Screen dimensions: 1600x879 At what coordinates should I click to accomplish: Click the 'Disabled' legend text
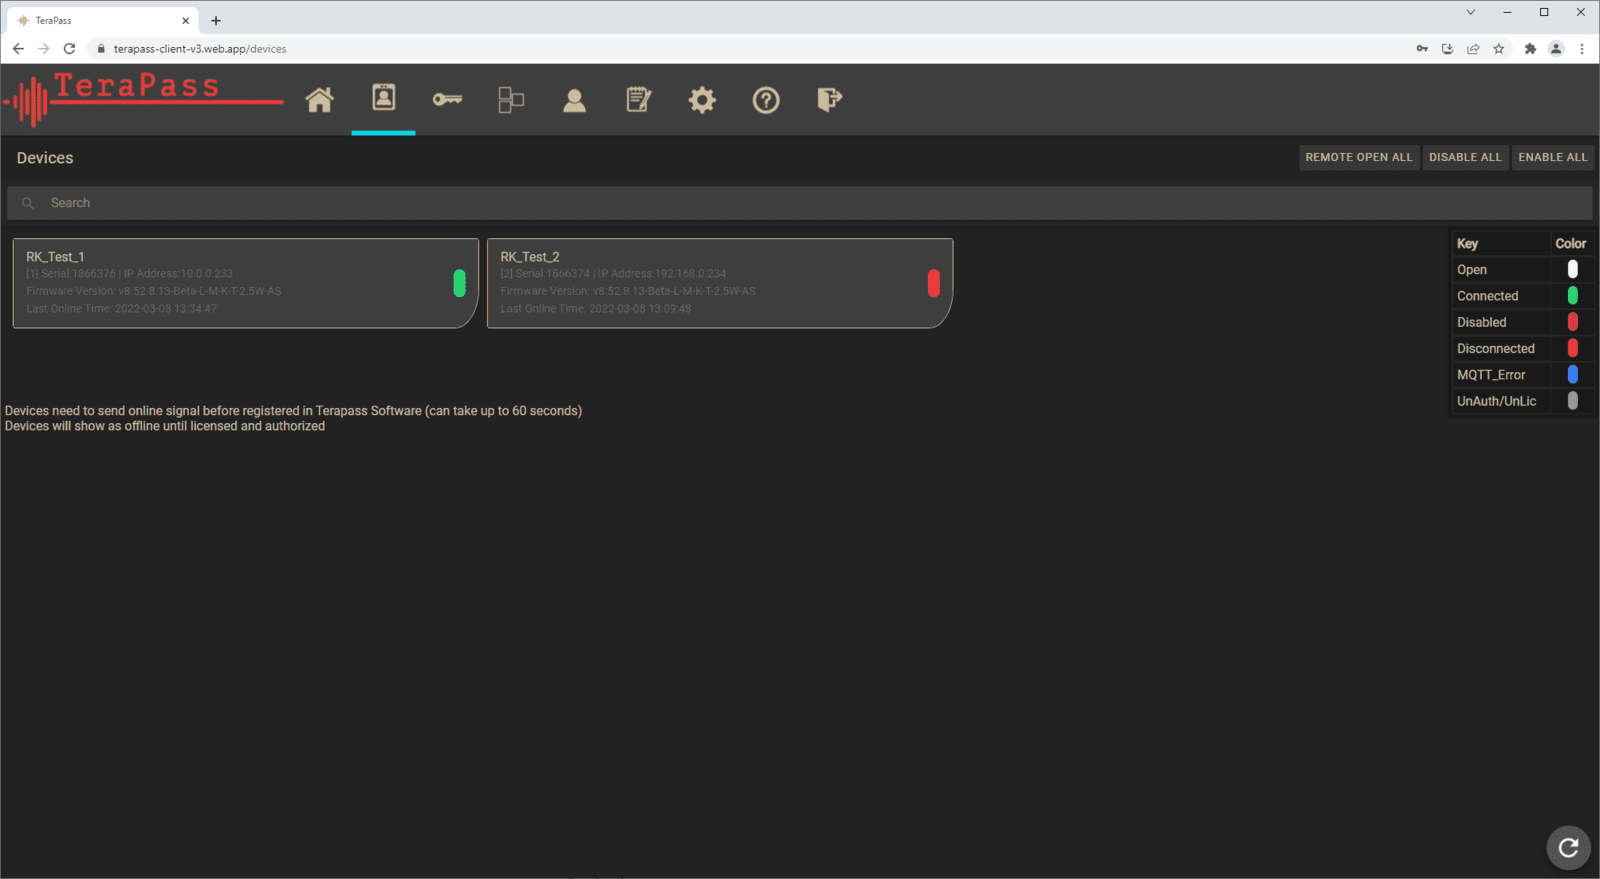pyautogui.click(x=1481, y=322)
